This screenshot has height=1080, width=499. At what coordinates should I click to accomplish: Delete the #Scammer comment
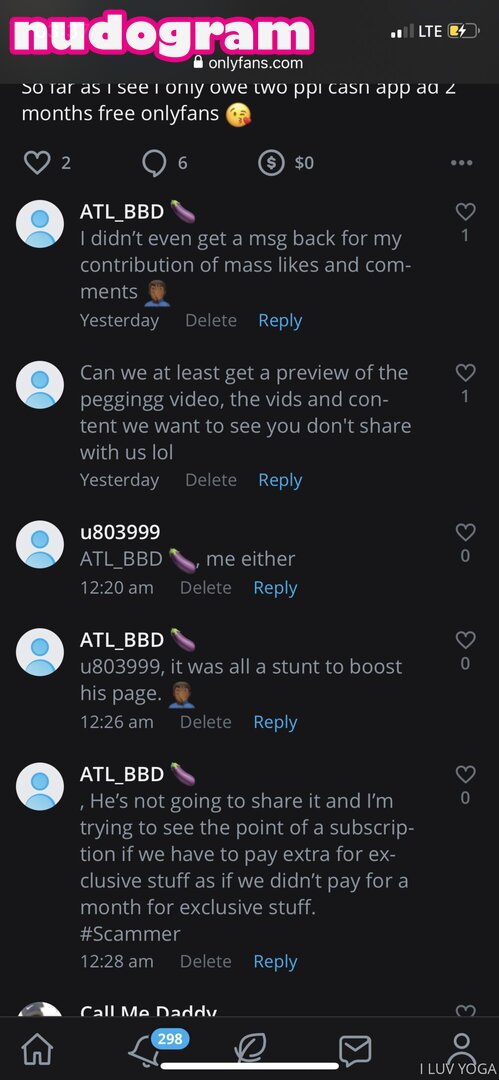pos(205,962)
